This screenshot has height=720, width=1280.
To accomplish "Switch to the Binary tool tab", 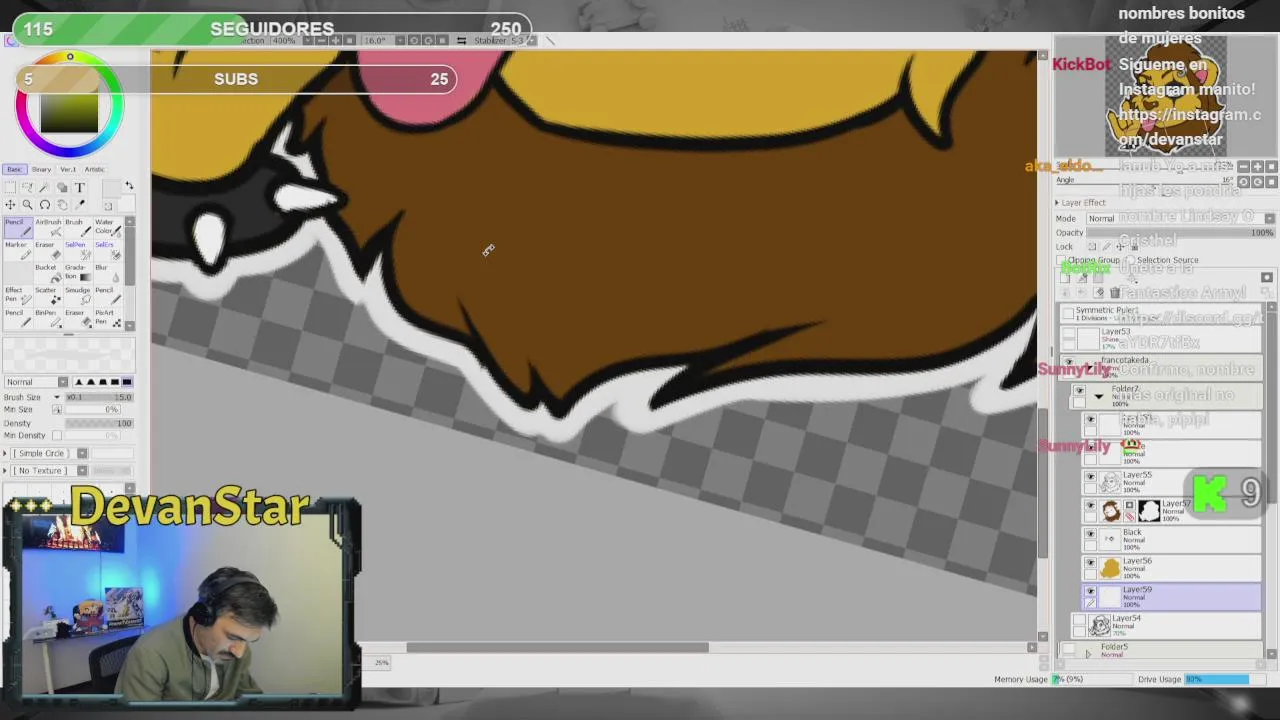I will (x=41, y=169).
